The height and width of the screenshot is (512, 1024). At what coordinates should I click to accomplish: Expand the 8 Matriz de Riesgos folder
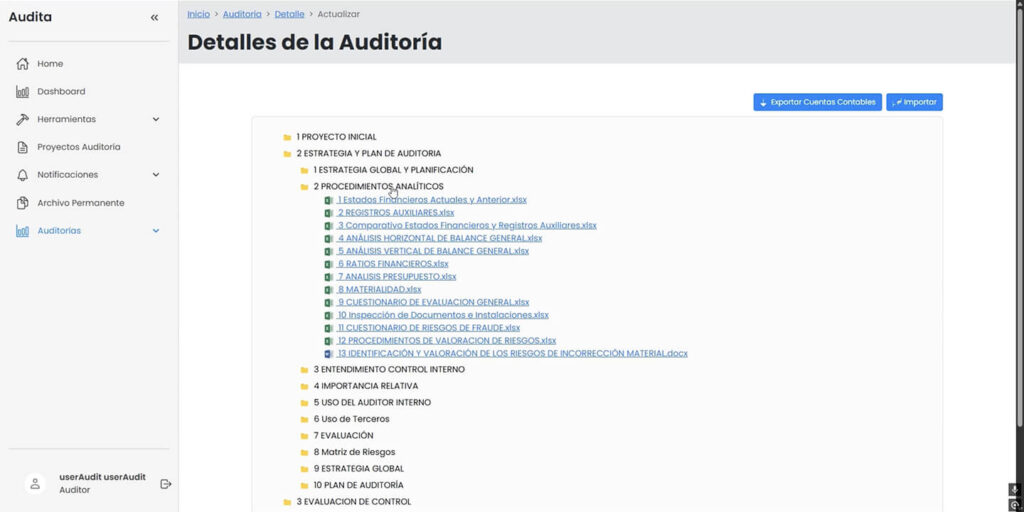click(x=305, y=452)
